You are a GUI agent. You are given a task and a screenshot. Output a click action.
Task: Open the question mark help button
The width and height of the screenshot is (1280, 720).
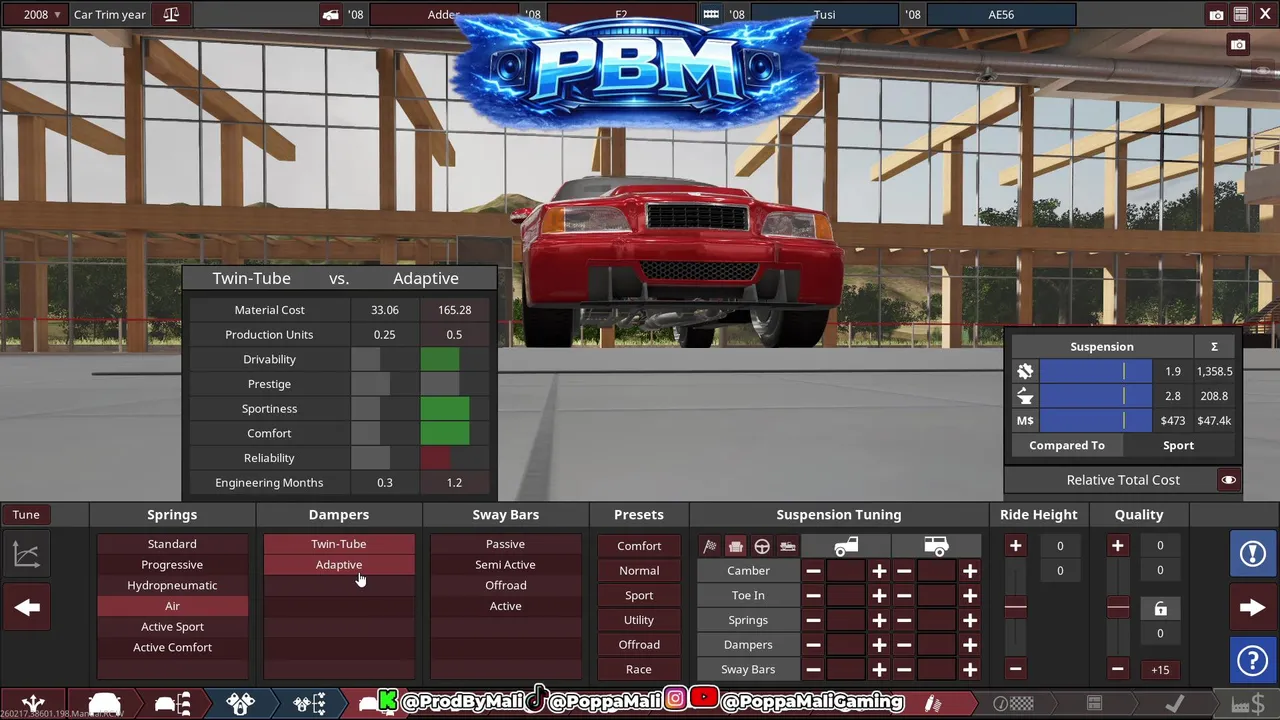click(x=1252, y=660)
